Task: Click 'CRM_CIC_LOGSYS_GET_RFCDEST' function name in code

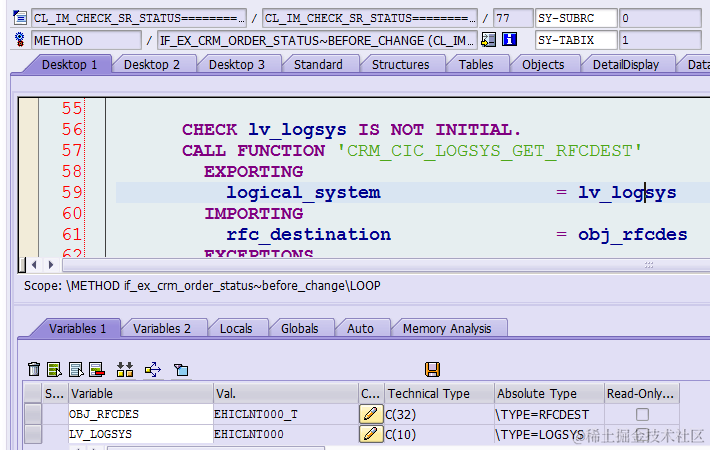Action: pyautogui.click(x=489, y=151)
